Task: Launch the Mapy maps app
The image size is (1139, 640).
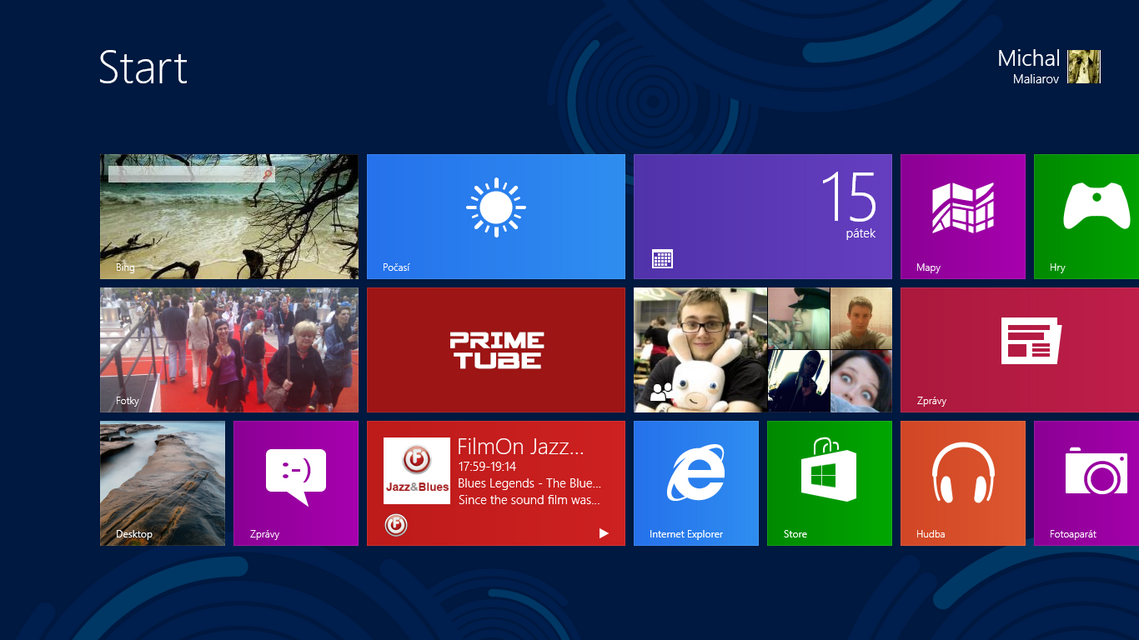Action: pos(962,216)
